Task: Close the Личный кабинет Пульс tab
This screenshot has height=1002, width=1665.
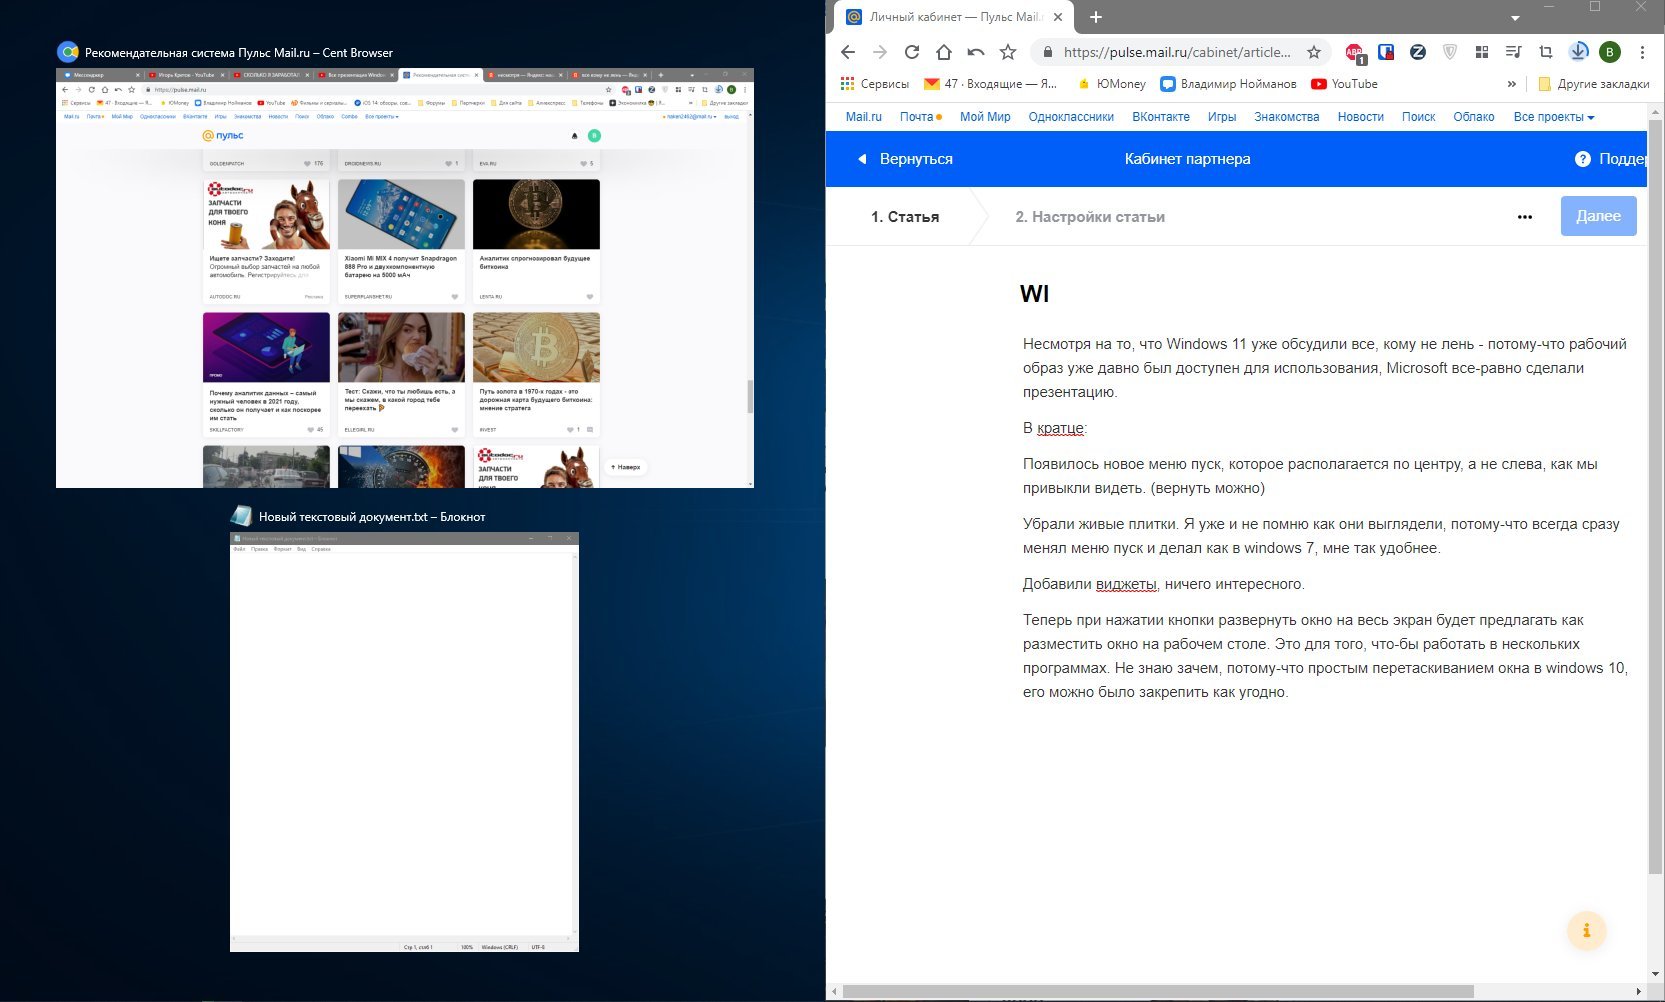Action: (x=1059, y=17)
